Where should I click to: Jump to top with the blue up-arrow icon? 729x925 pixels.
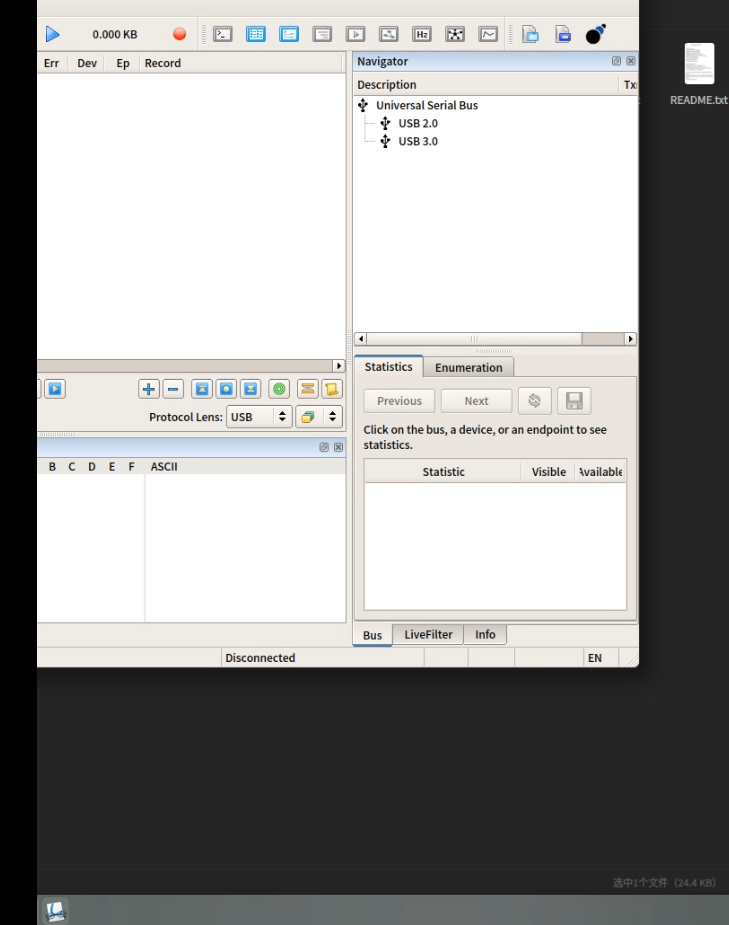pyautogui.click(x=202, y=389)
